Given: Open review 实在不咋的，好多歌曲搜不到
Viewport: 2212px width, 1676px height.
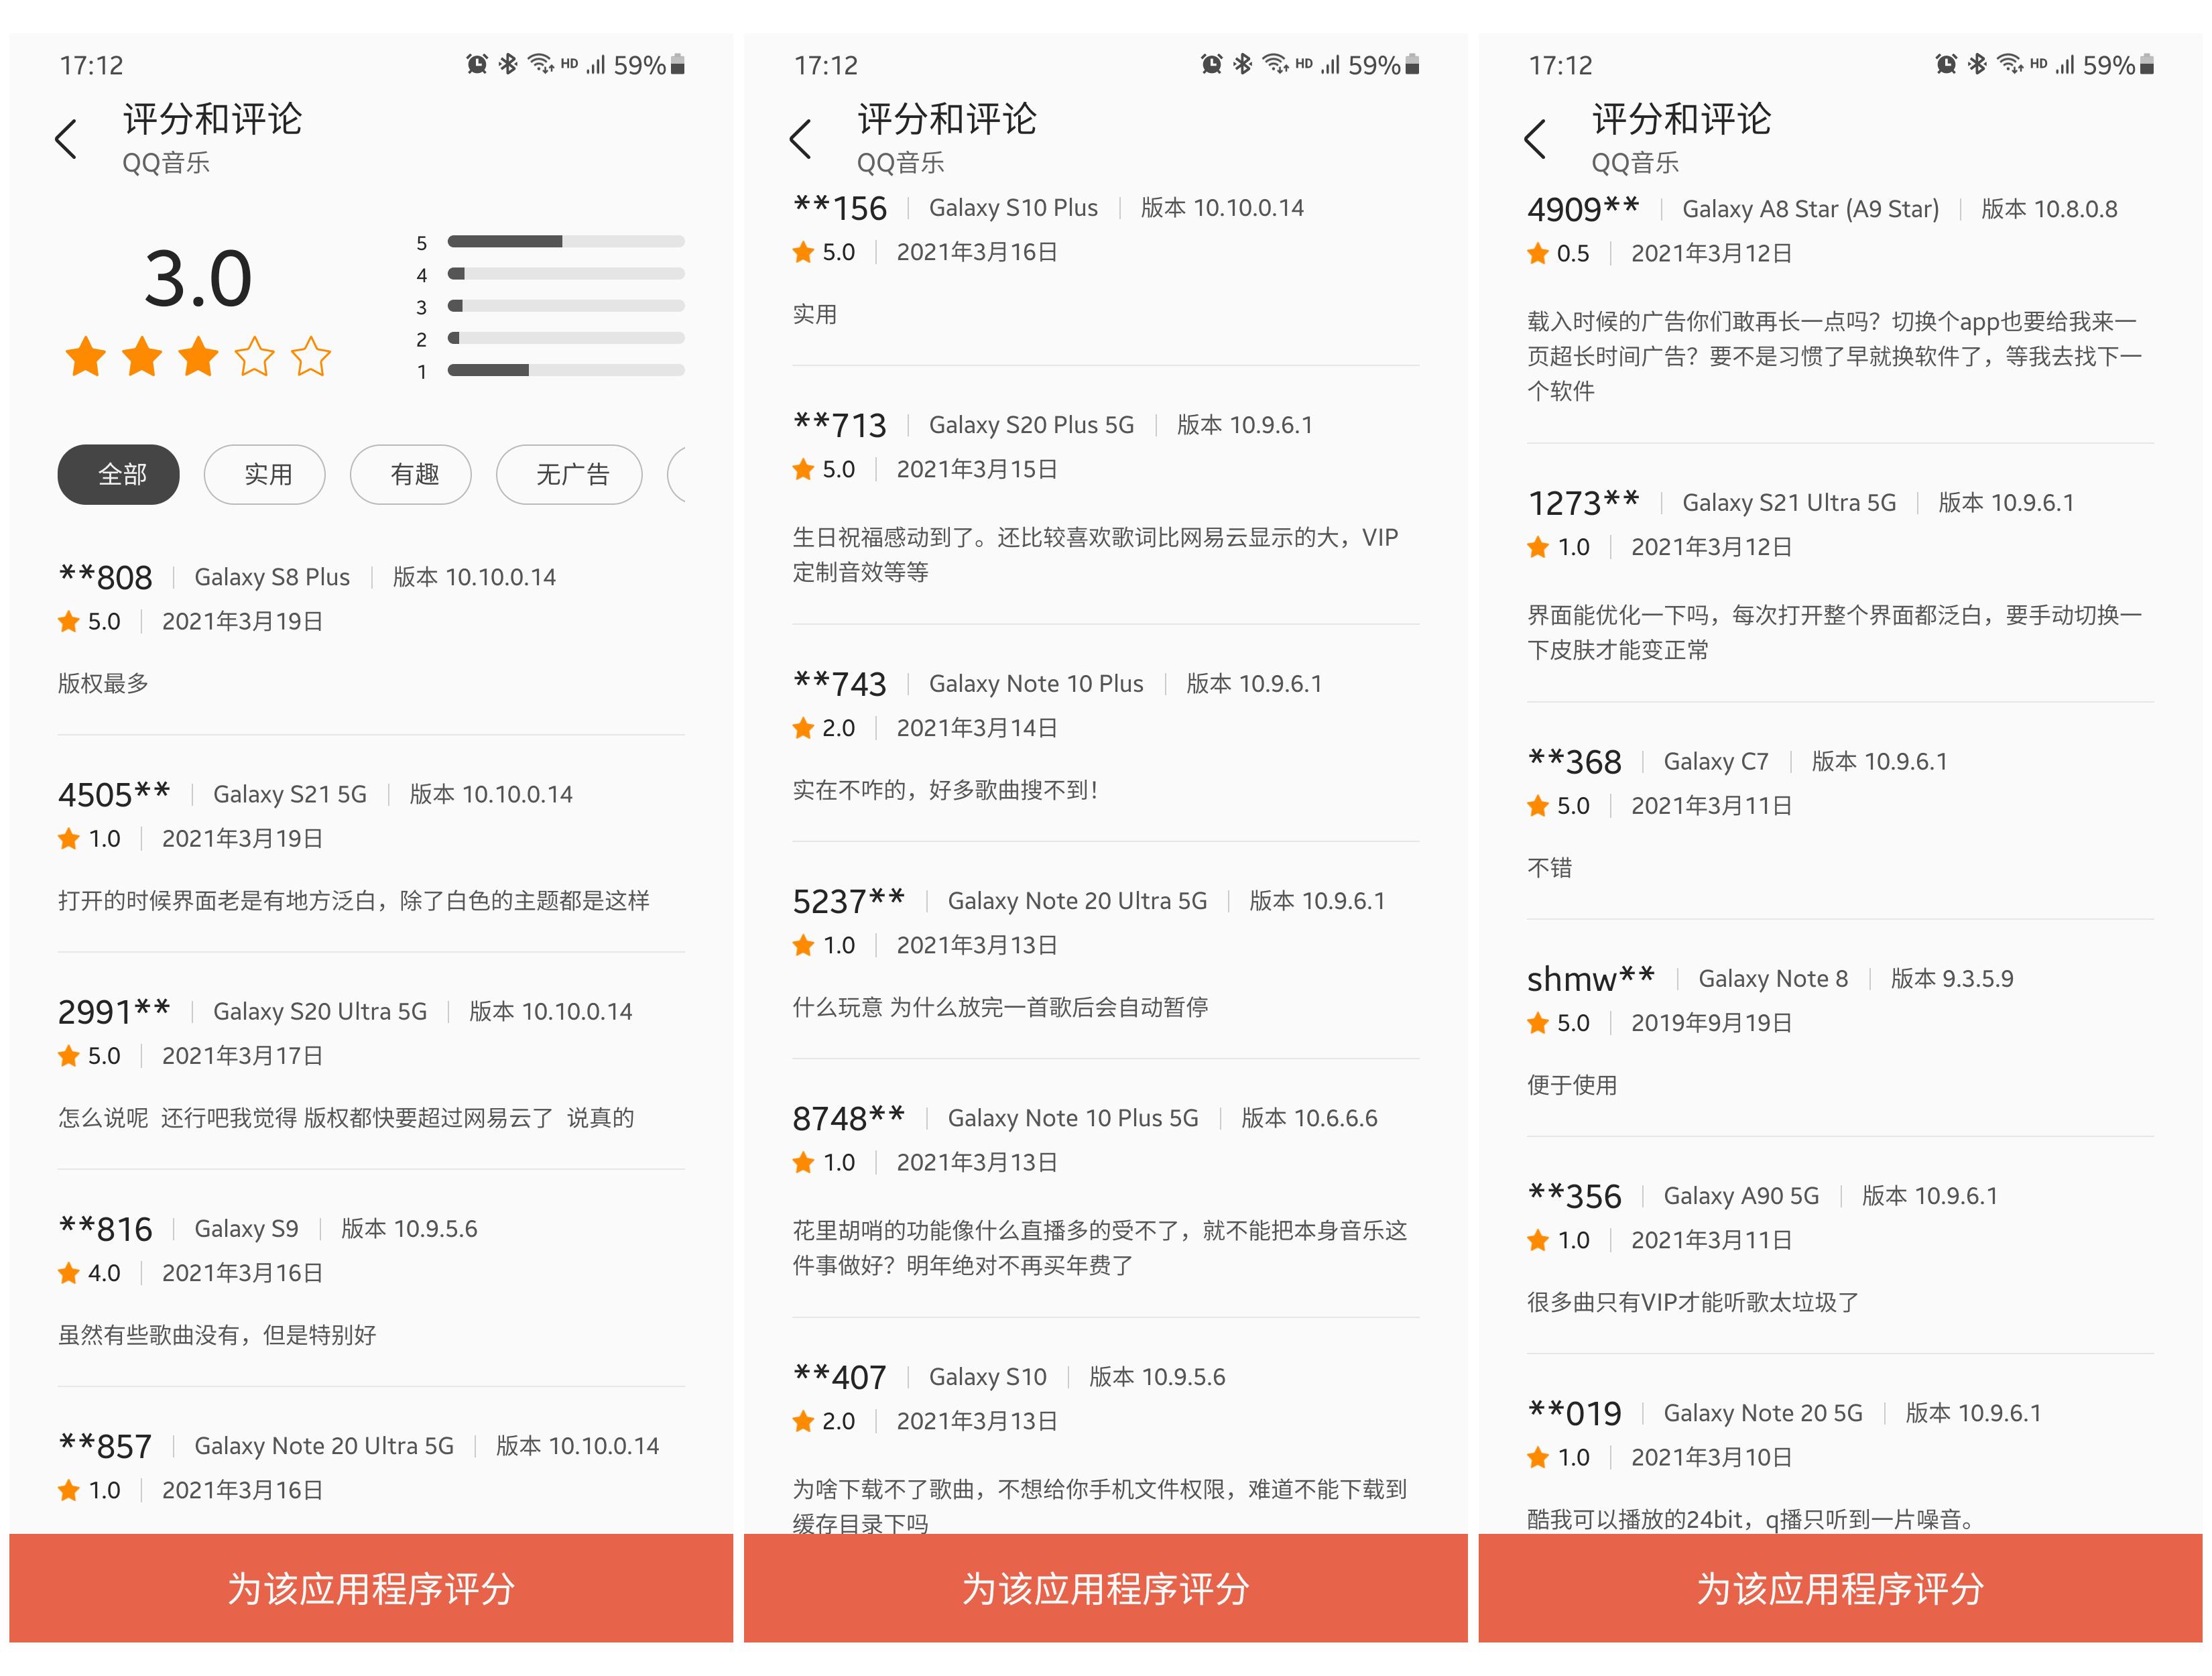Looking at the screenshot, I should click(946, 790).
